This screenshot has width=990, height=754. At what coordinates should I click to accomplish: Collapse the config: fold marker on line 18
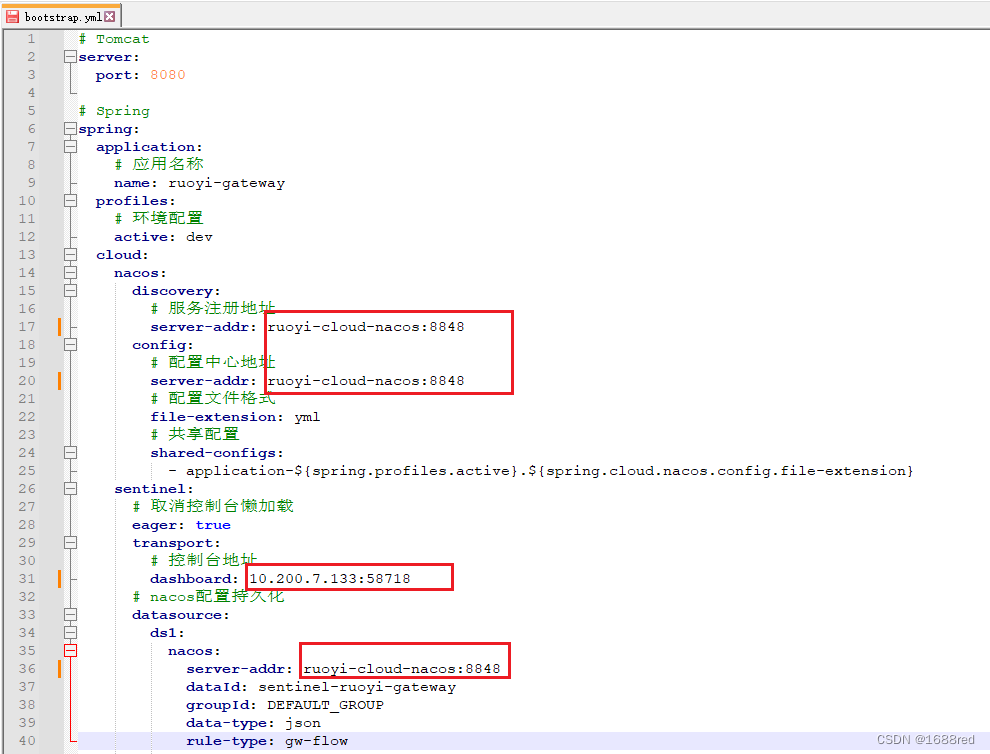pos(71,345)
